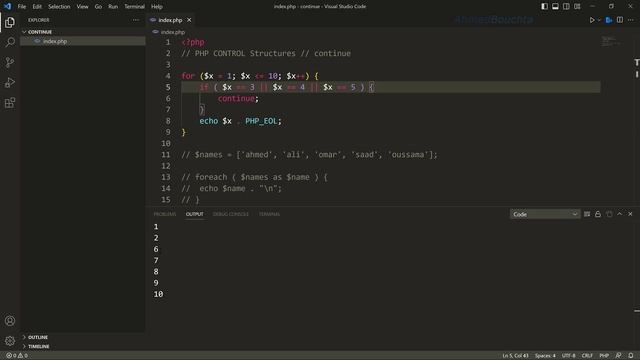Toggle Secondary Side Bar visibility
The width and height of the screenshot is (640, 360).
pos(566,7)
